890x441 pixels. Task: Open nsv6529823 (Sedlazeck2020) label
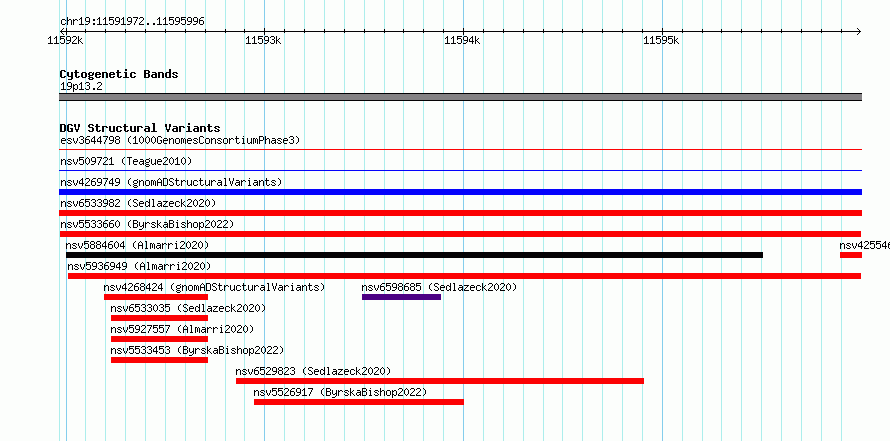[x=313, y=371]
